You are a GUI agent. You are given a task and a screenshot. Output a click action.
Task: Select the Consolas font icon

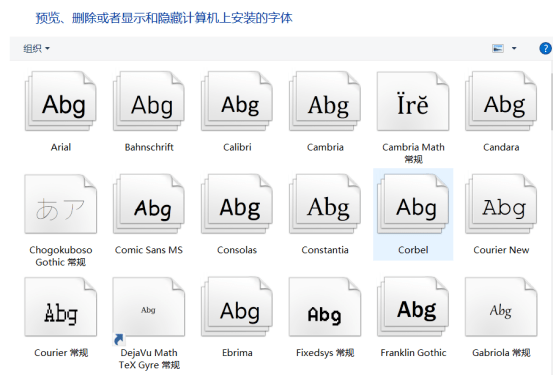coord(237,204)
